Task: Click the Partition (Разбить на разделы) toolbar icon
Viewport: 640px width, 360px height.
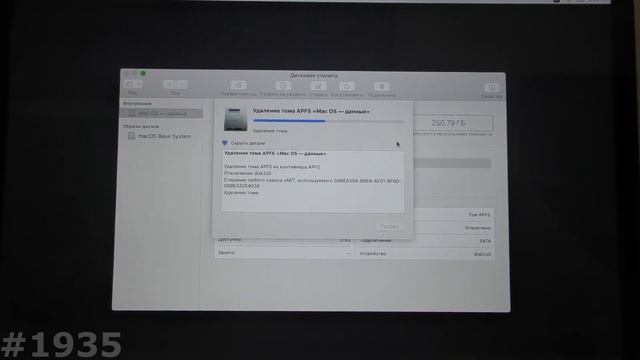Action: 283,86
